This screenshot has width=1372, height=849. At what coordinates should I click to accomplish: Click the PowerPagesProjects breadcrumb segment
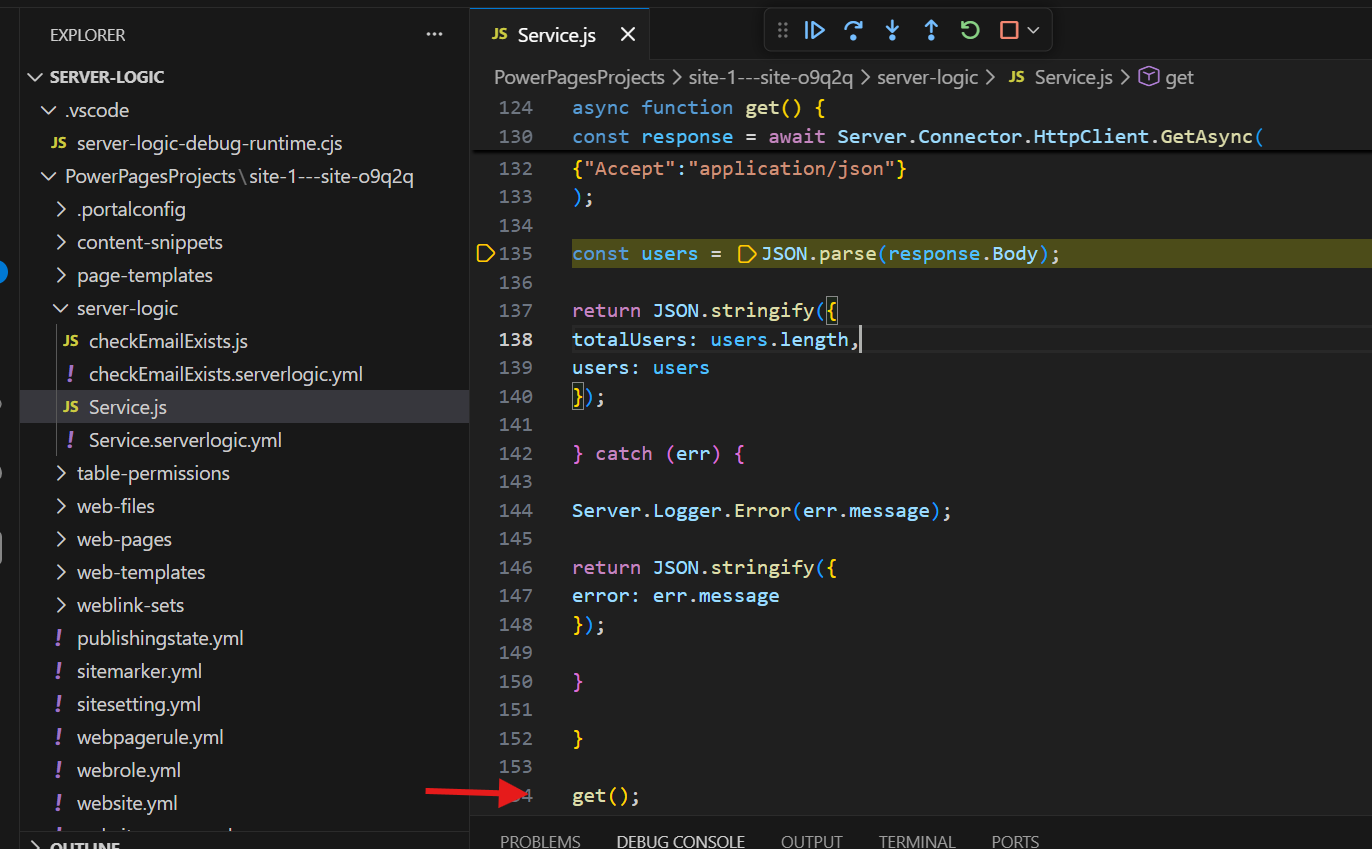(x=579, y=77)
